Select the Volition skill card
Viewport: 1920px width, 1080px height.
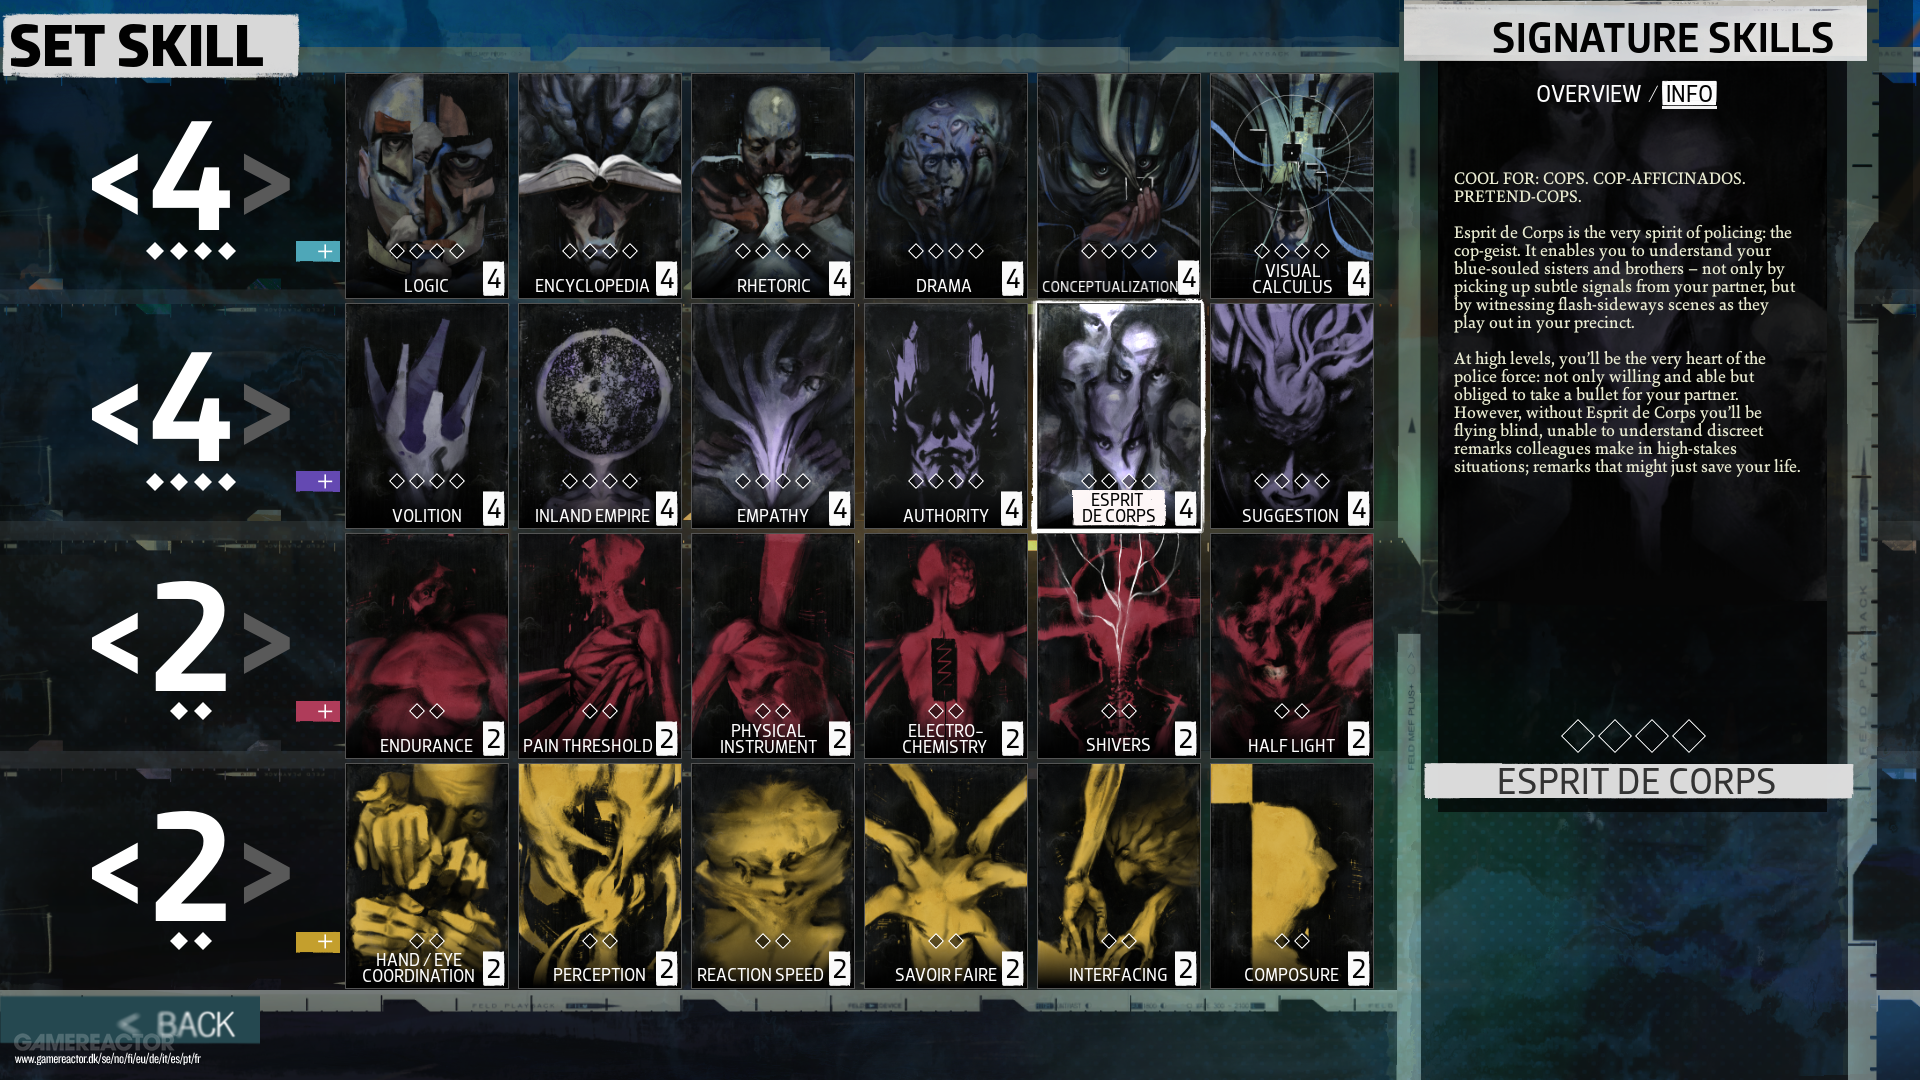pyautogui.click(x=427, y=416)
